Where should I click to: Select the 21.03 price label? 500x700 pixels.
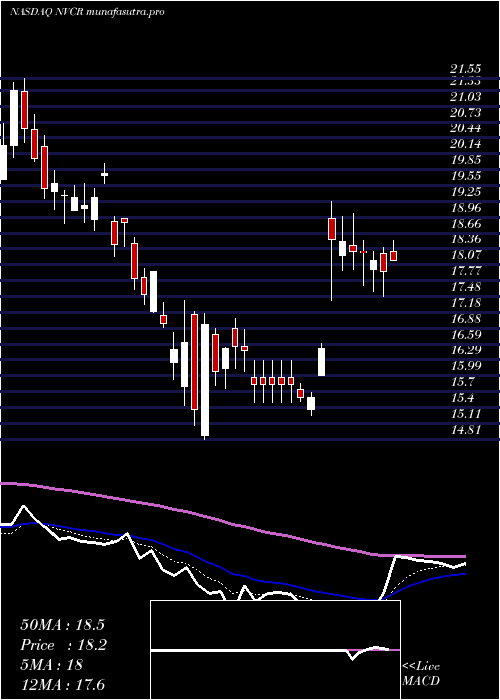[x=466, y=97]
